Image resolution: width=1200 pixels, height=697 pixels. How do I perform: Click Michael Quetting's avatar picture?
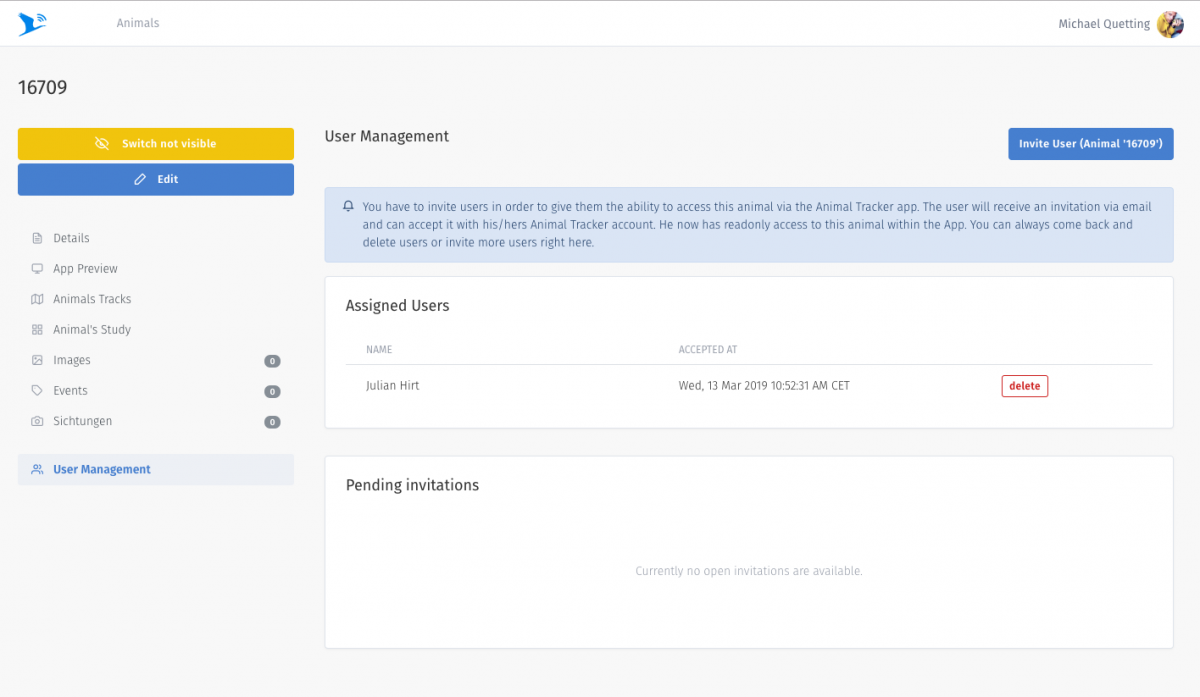tap(1170, 24)
